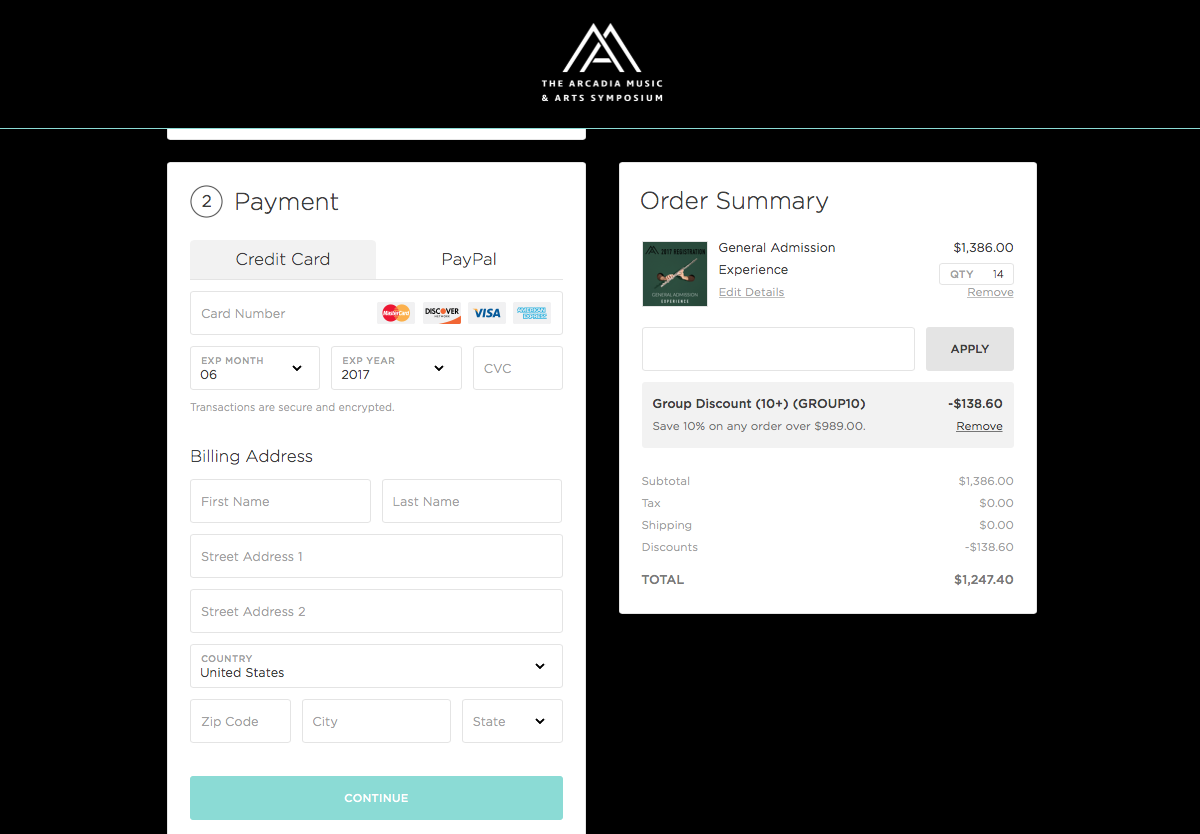This screenshot has width=1200, height=834.
Task: Click the Discover card icon
Action: point(442,313)
